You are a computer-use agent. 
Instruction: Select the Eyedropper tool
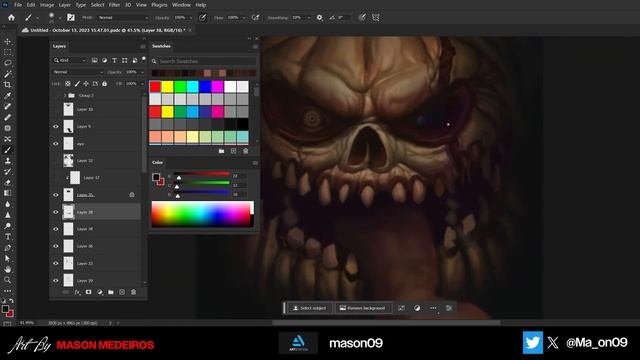7,96
